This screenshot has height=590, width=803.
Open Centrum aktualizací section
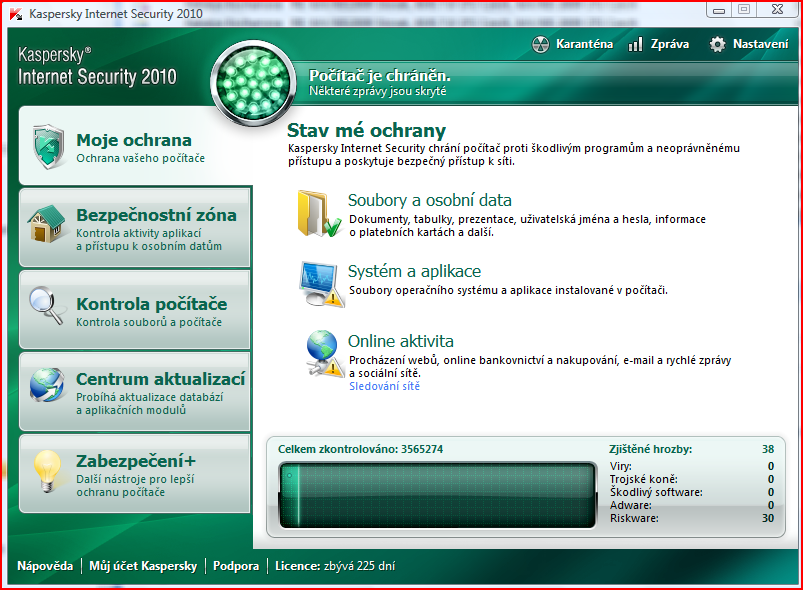135,391
